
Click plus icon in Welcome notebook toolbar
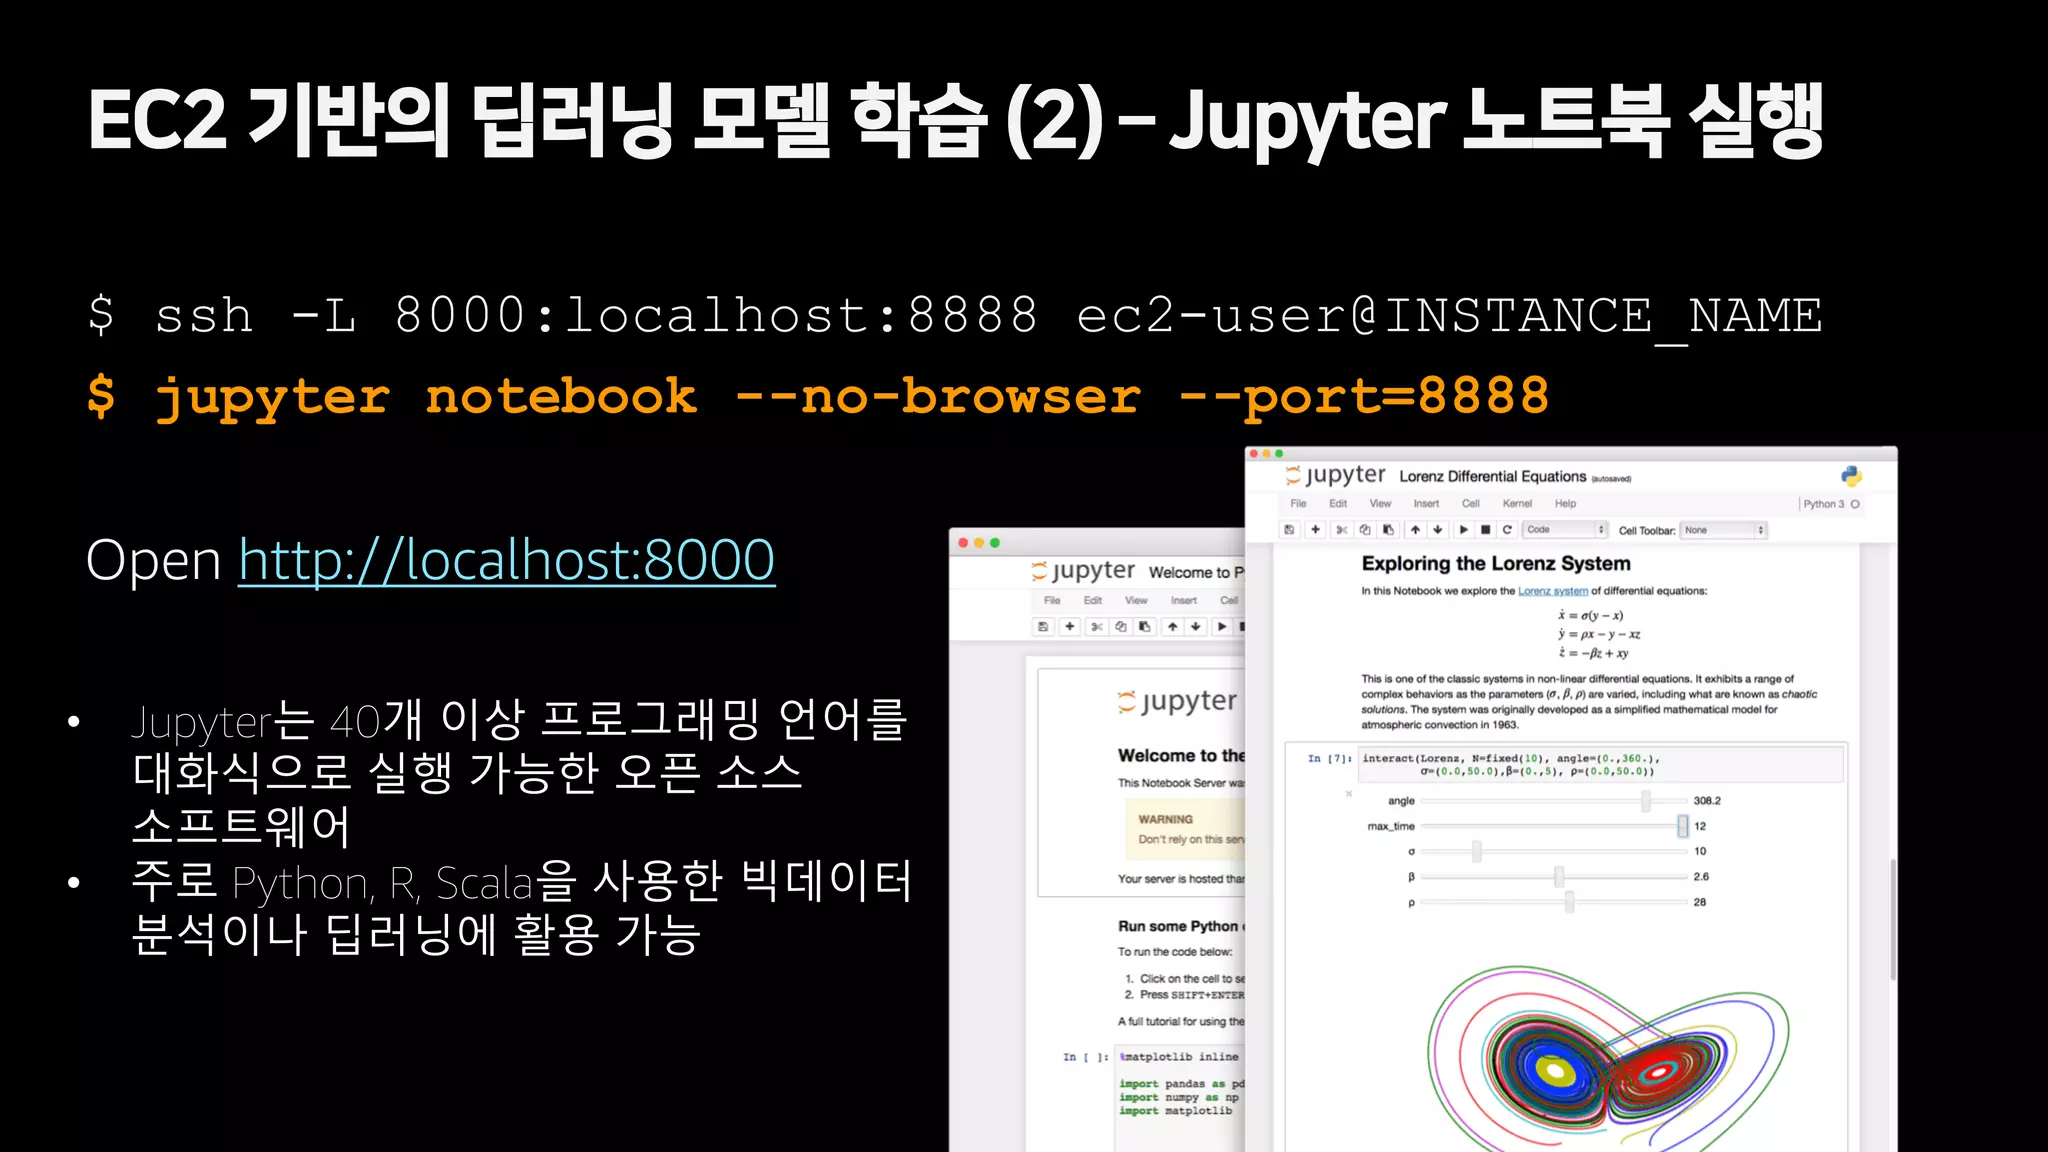click(x=1069, y=627)
